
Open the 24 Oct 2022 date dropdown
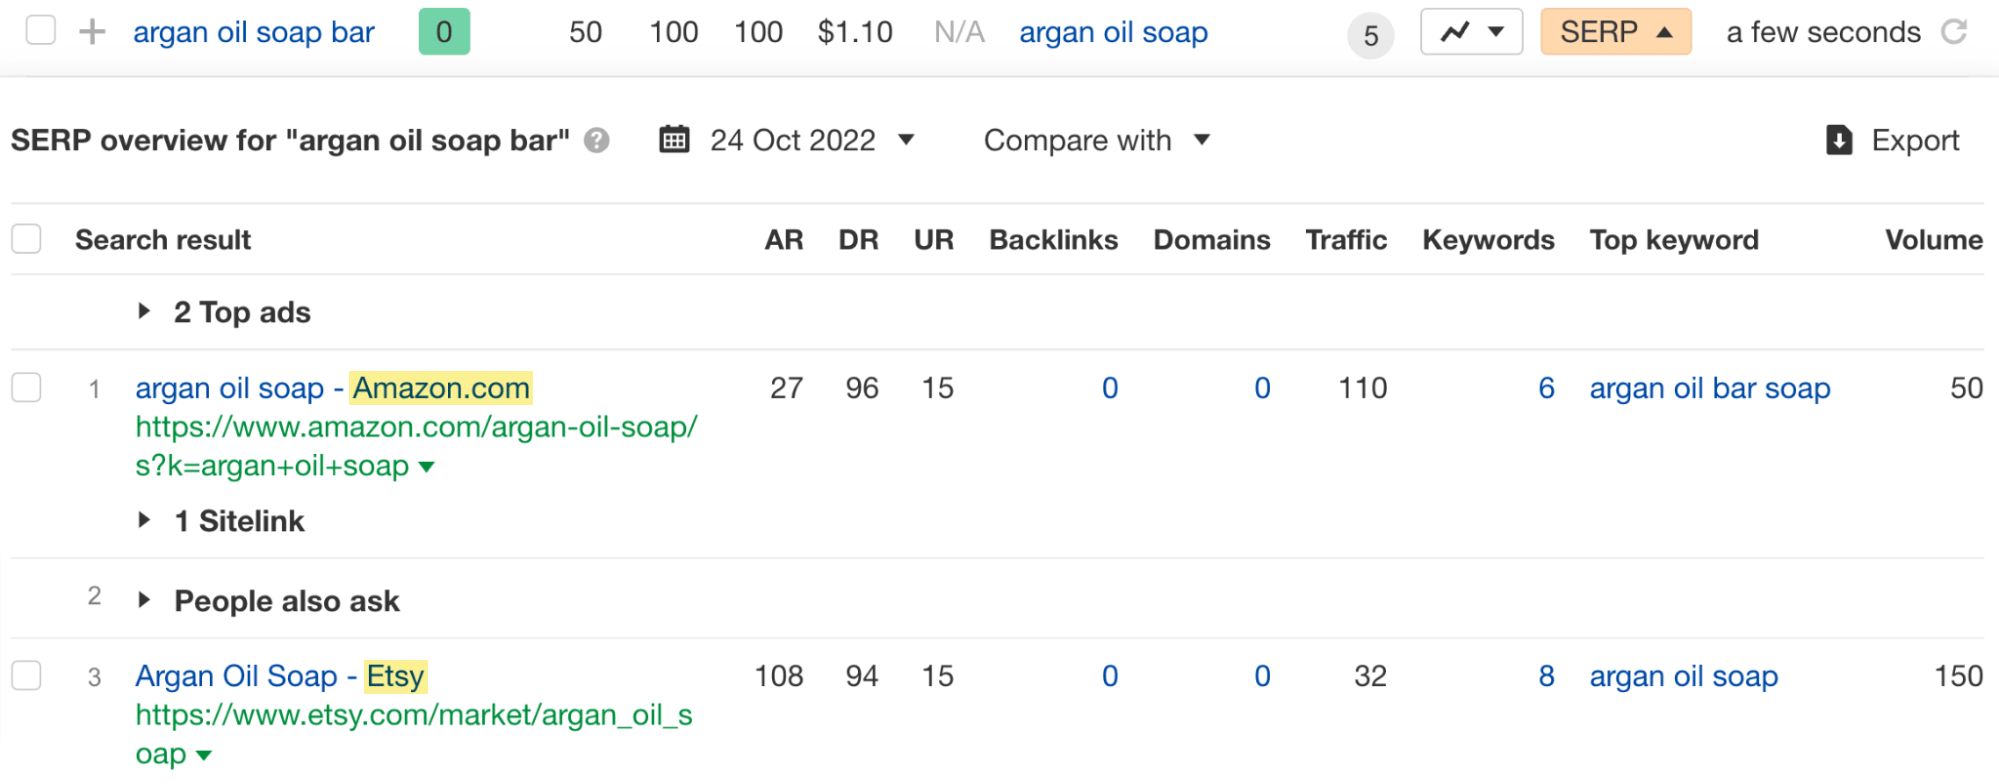point(812,140)
